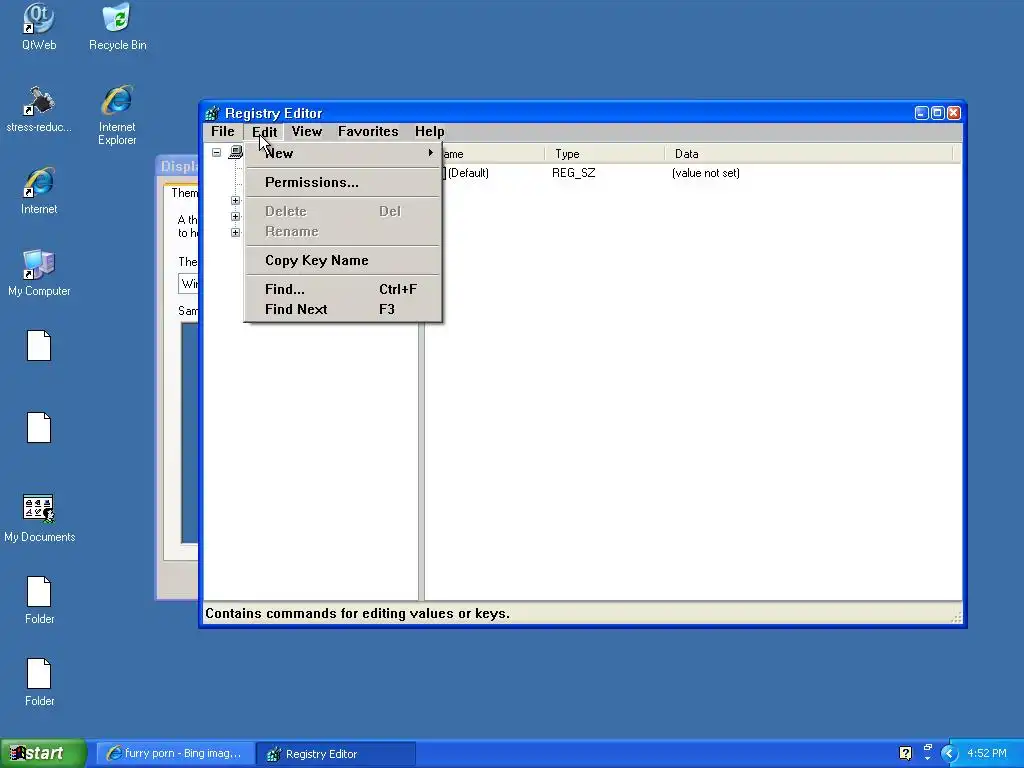Select the stress-reduc... desktop icon
The height and width of the screenshot is (768, 1024).
[39, 108]
